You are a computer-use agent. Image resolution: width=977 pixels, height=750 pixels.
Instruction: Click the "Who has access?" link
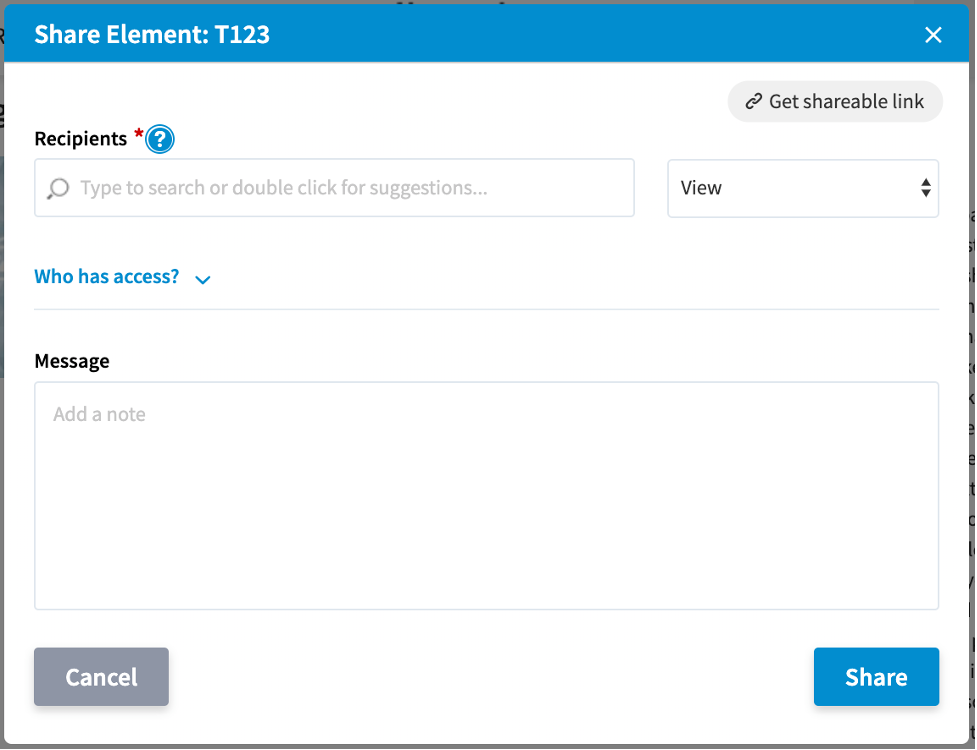[107, 277]
